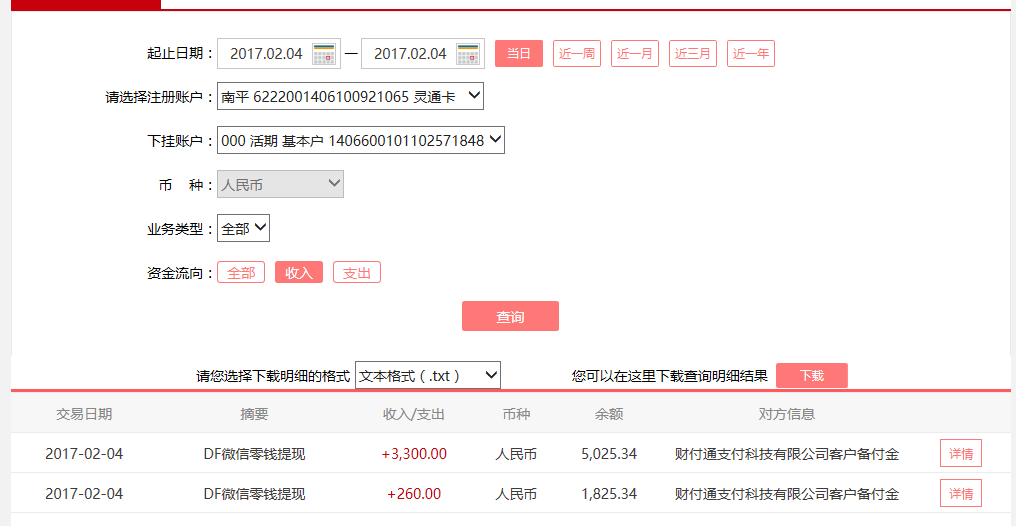Open the end date calendar picker icon

point(468,54)
